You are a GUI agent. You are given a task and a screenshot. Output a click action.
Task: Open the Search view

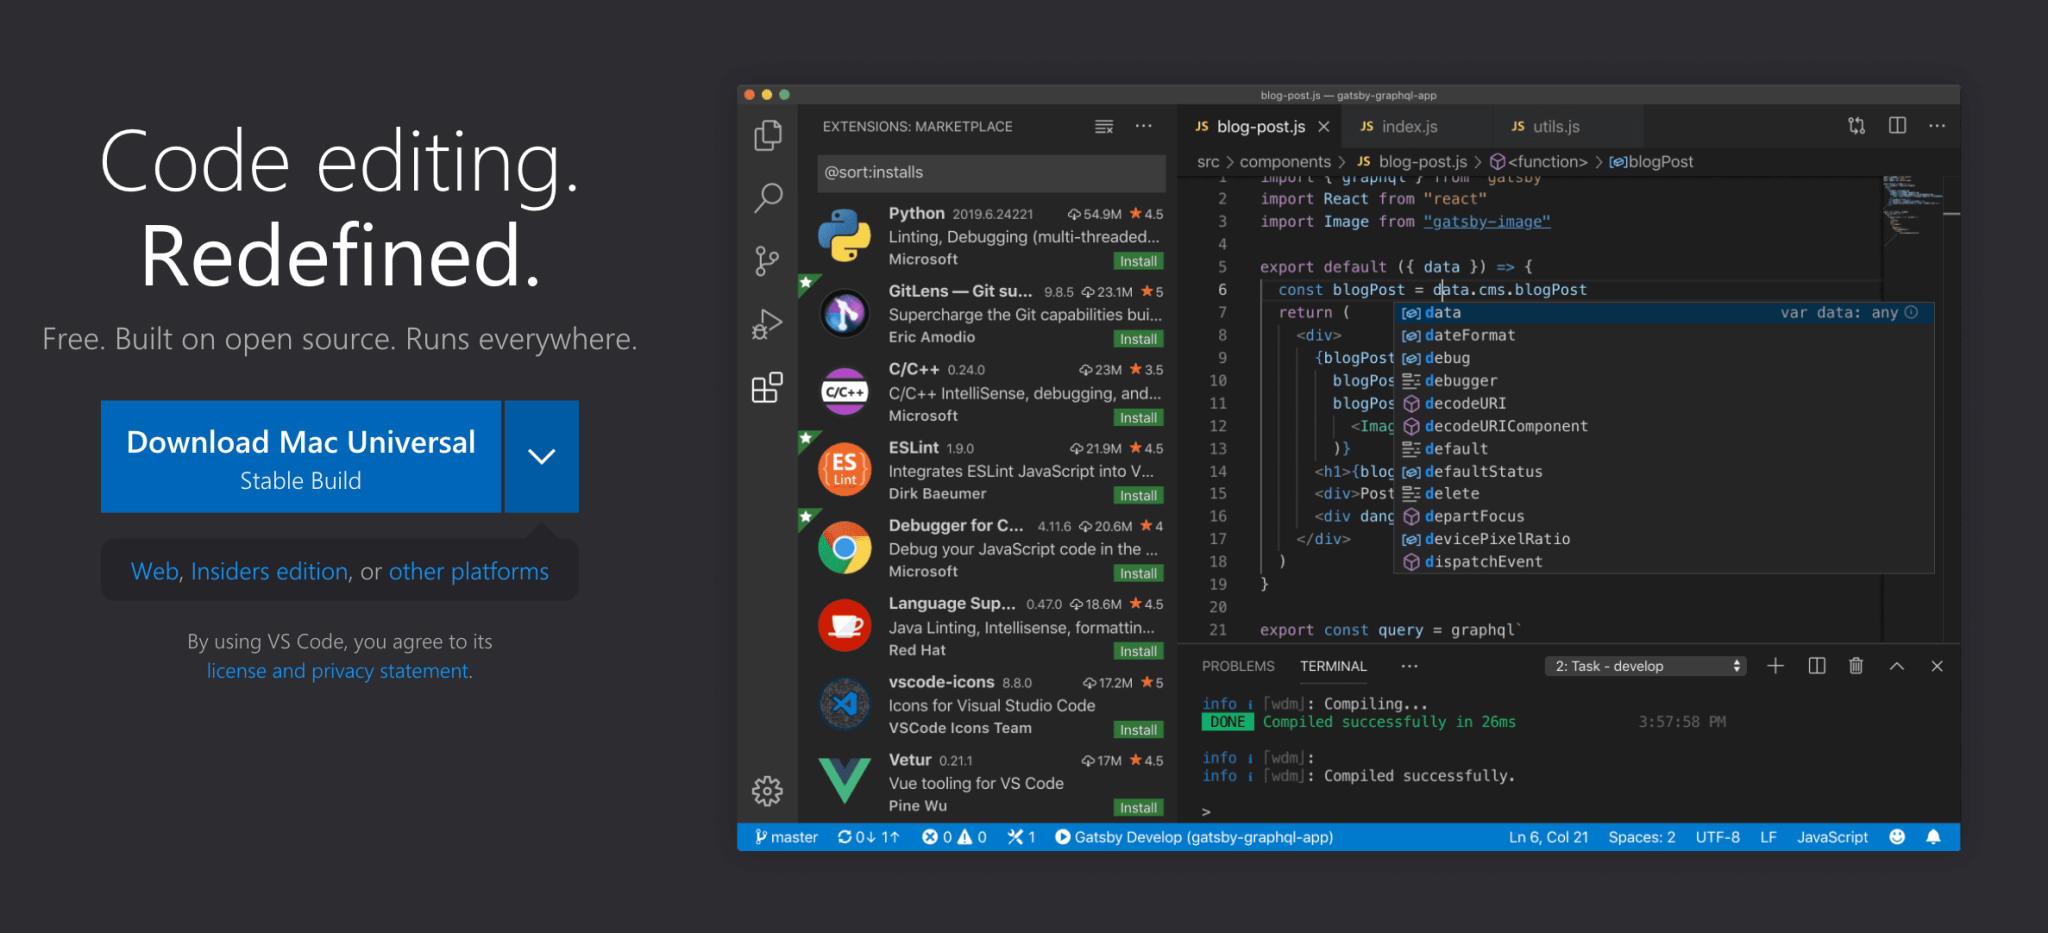(767, 199)
